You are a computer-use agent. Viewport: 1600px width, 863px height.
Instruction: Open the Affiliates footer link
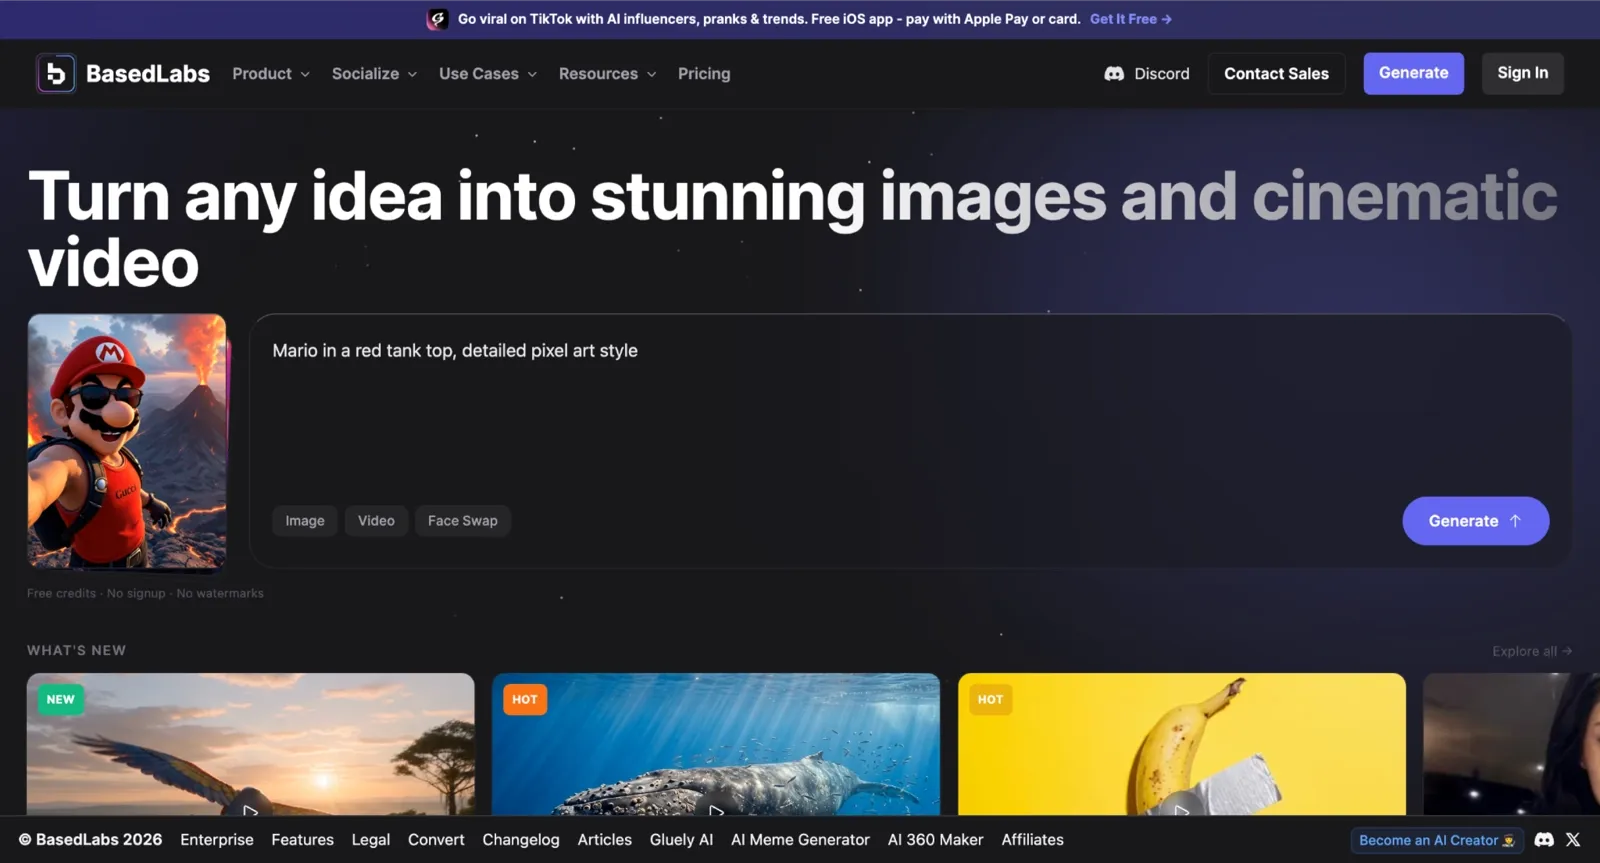1032,840
